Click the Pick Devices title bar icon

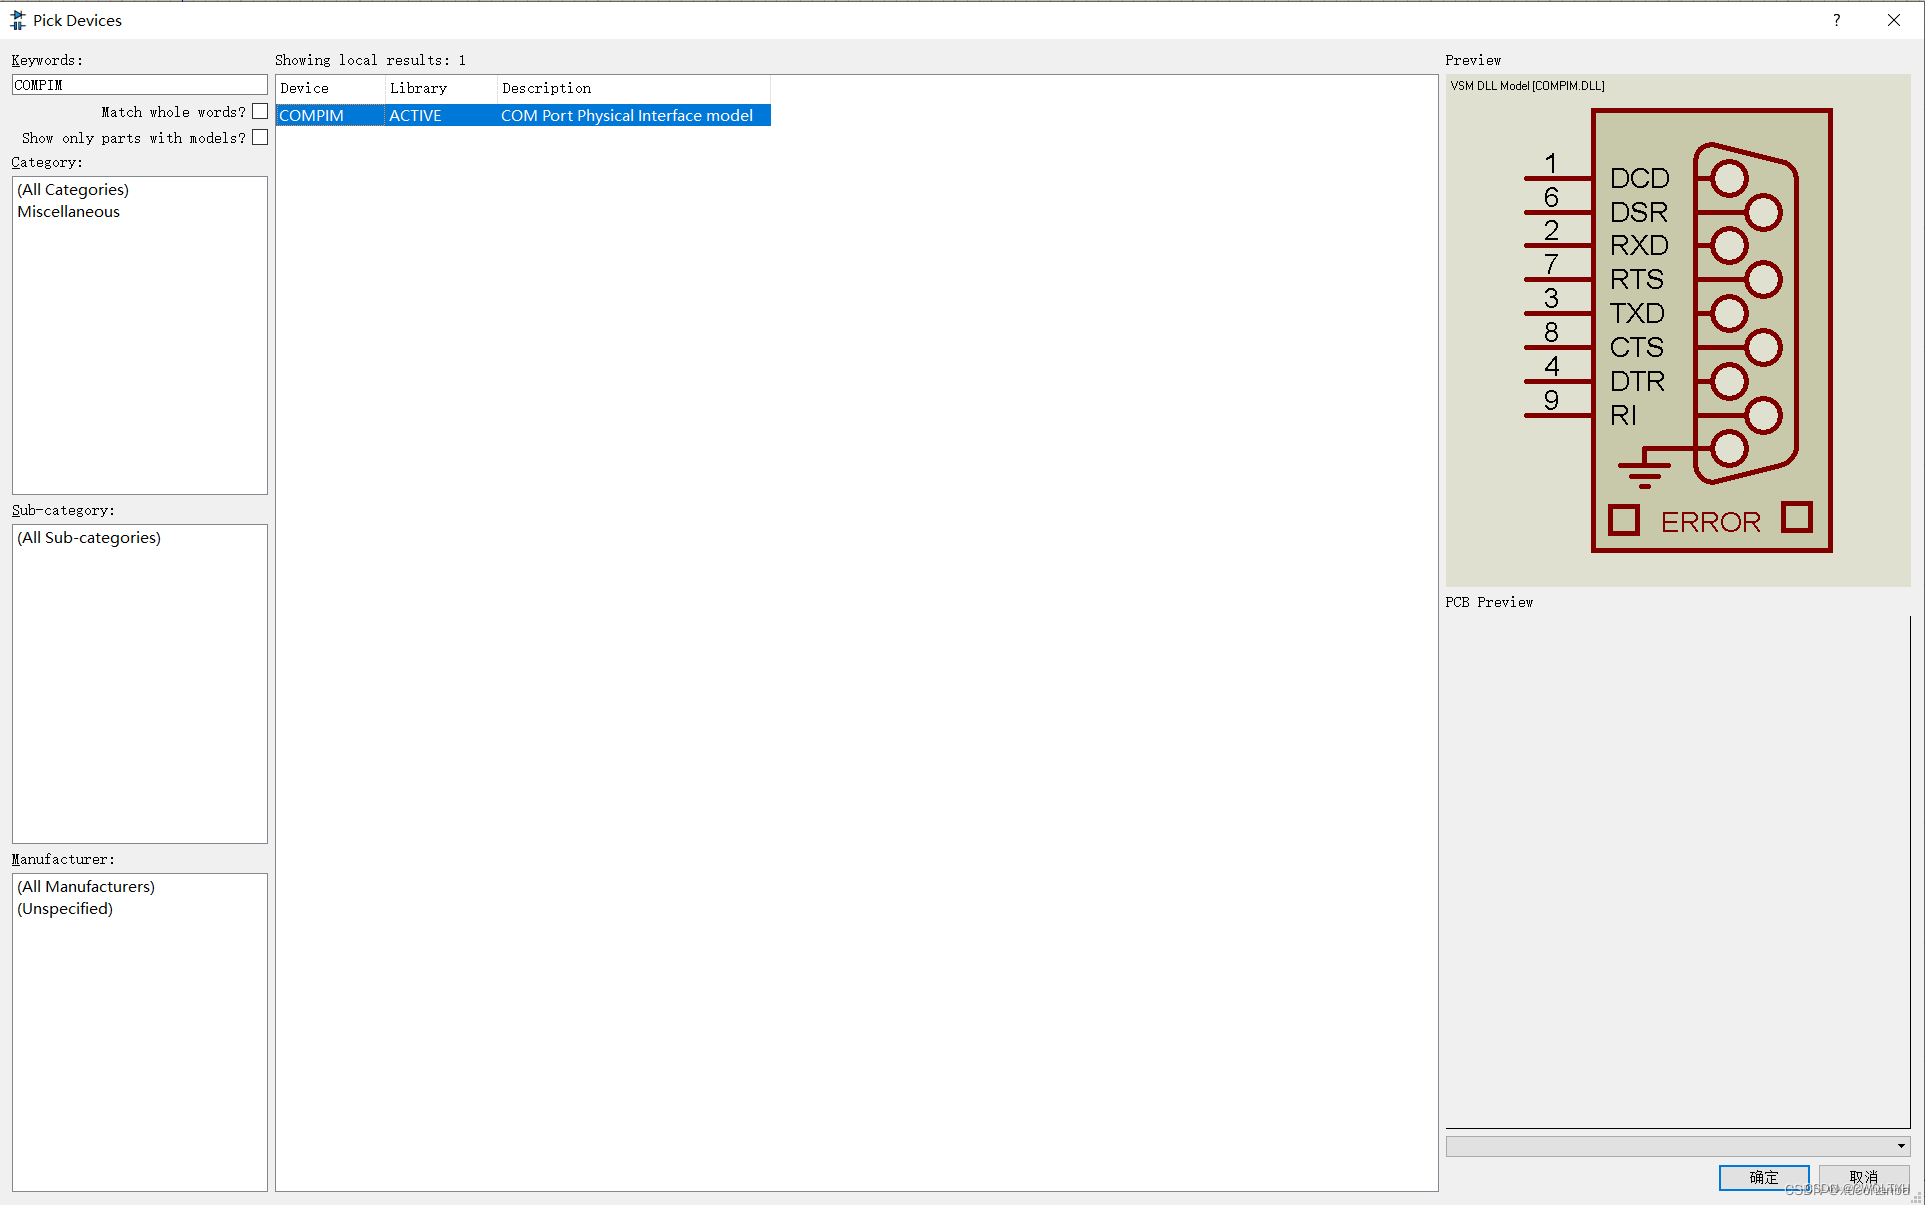coord(18,20)
